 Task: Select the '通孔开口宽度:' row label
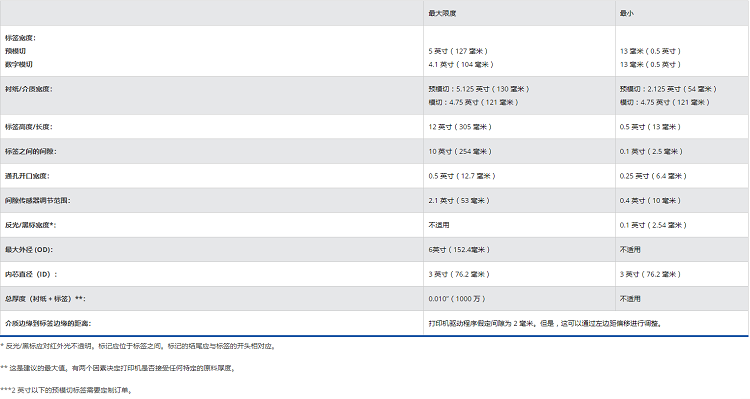[x=27, y=176]
